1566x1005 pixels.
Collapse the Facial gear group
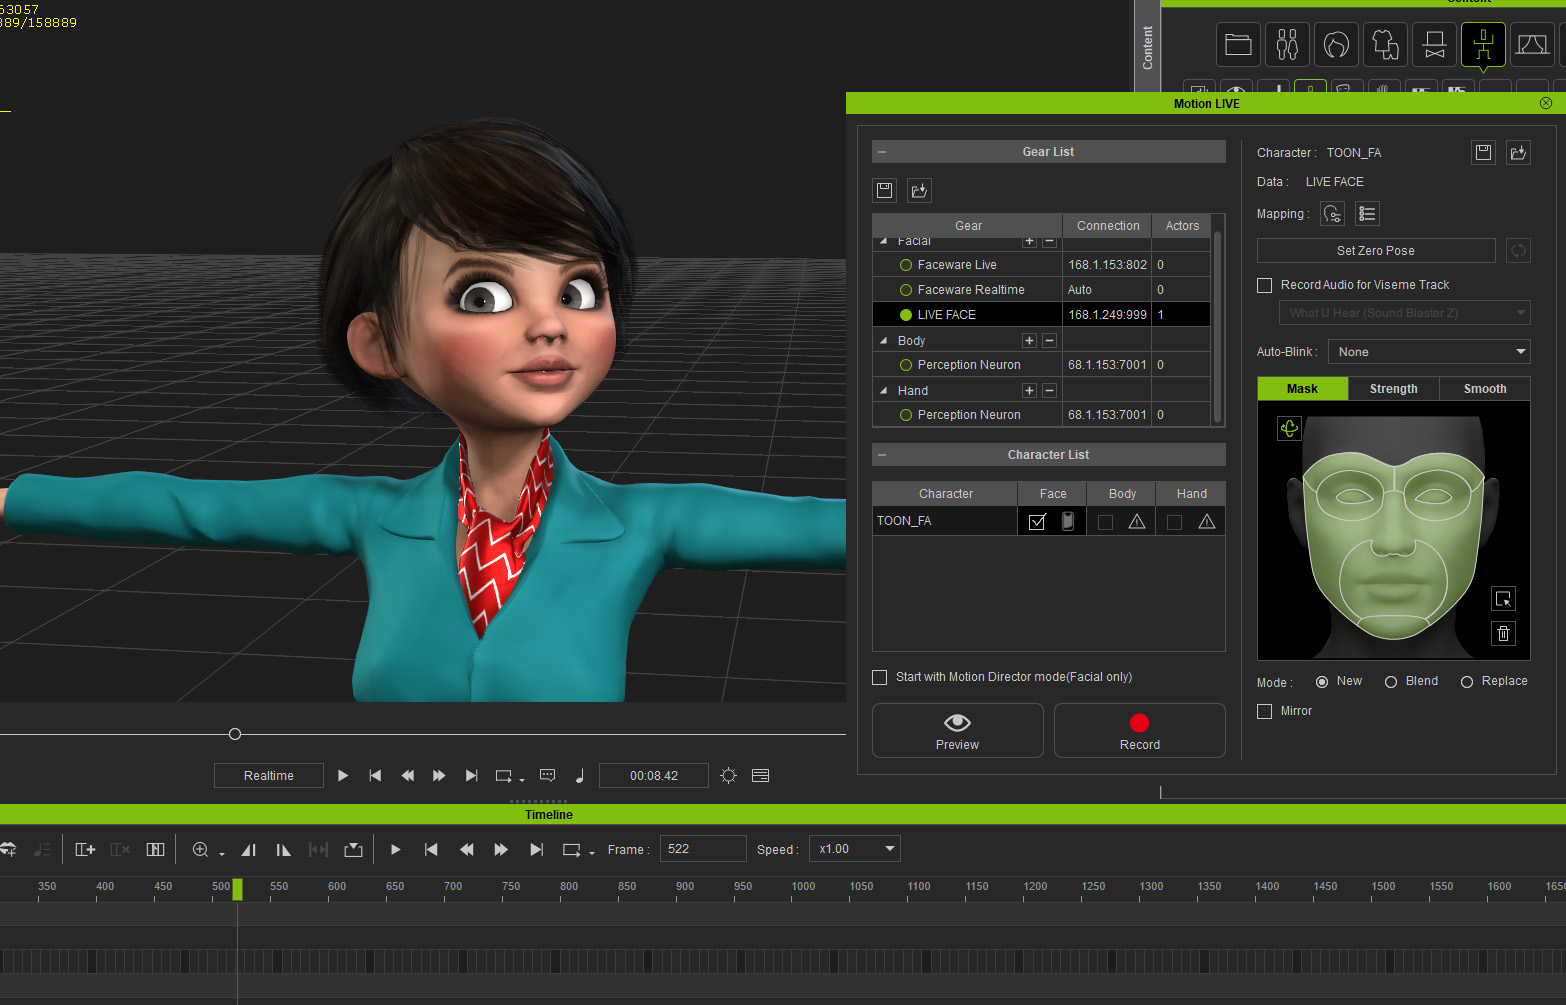pos(883,241)
